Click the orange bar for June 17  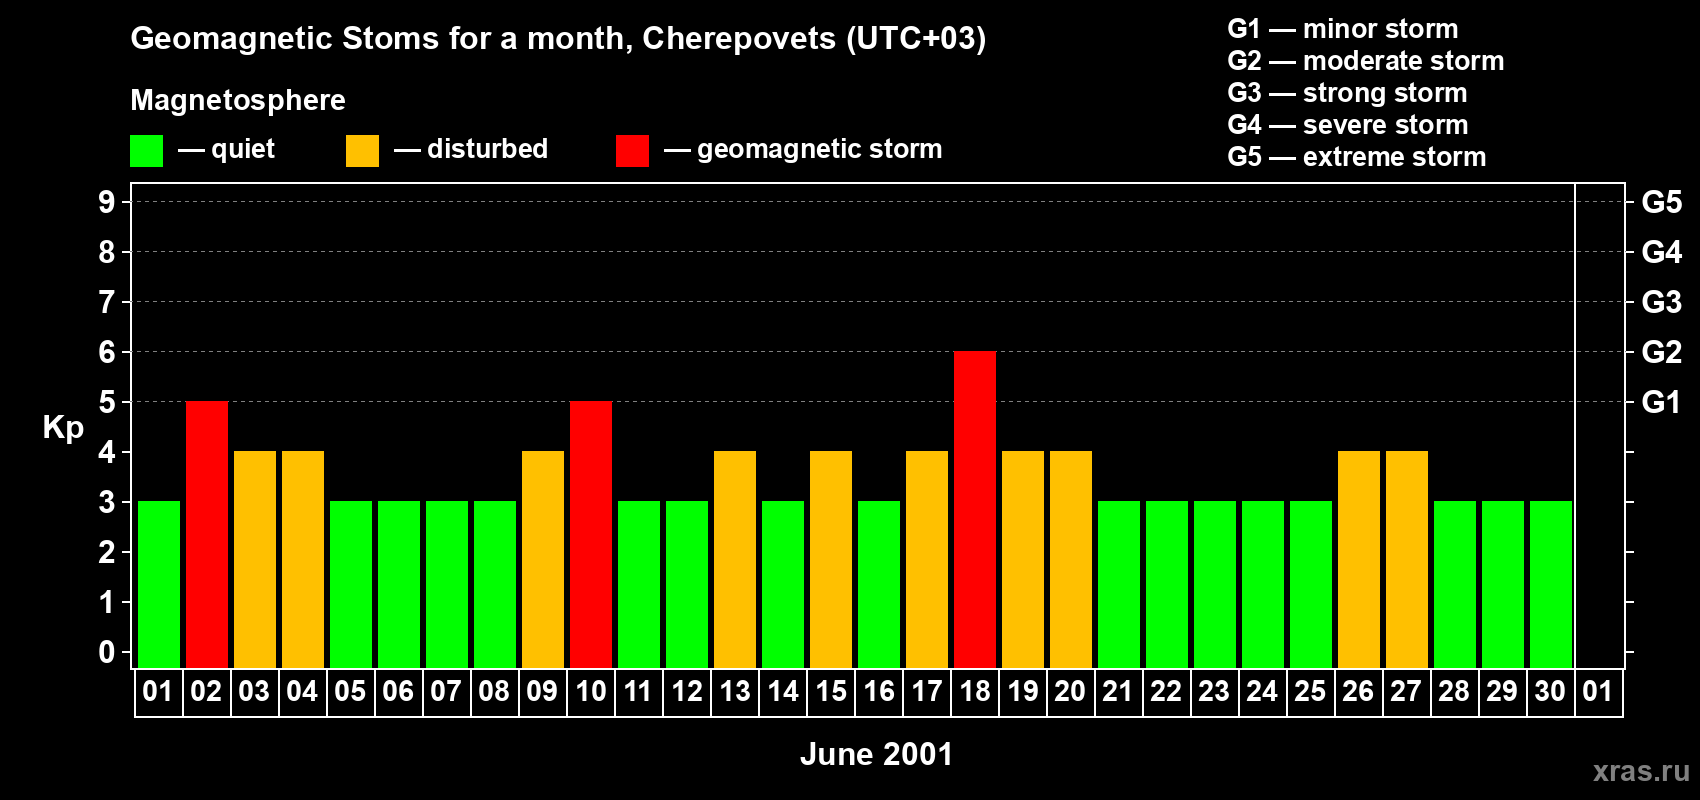[927, 559]
